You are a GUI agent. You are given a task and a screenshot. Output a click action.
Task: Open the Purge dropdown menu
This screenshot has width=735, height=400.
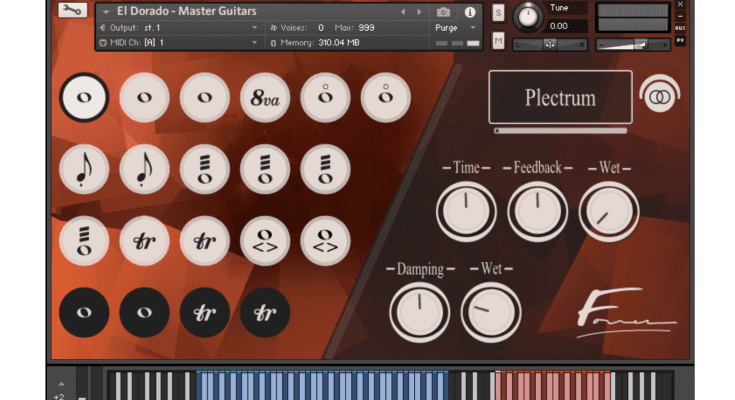(x=456, y=28)
